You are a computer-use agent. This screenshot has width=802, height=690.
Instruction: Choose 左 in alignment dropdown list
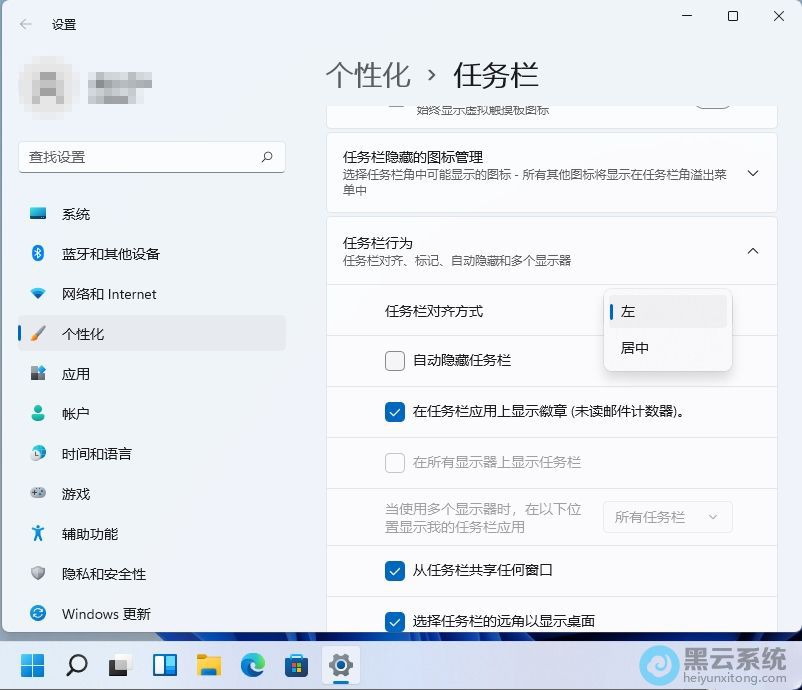click(x=628, y=311)
